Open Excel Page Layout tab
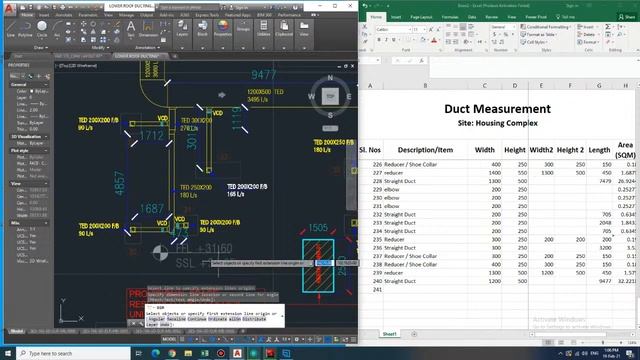Screen dimensions: 640x360 [421, 17]
